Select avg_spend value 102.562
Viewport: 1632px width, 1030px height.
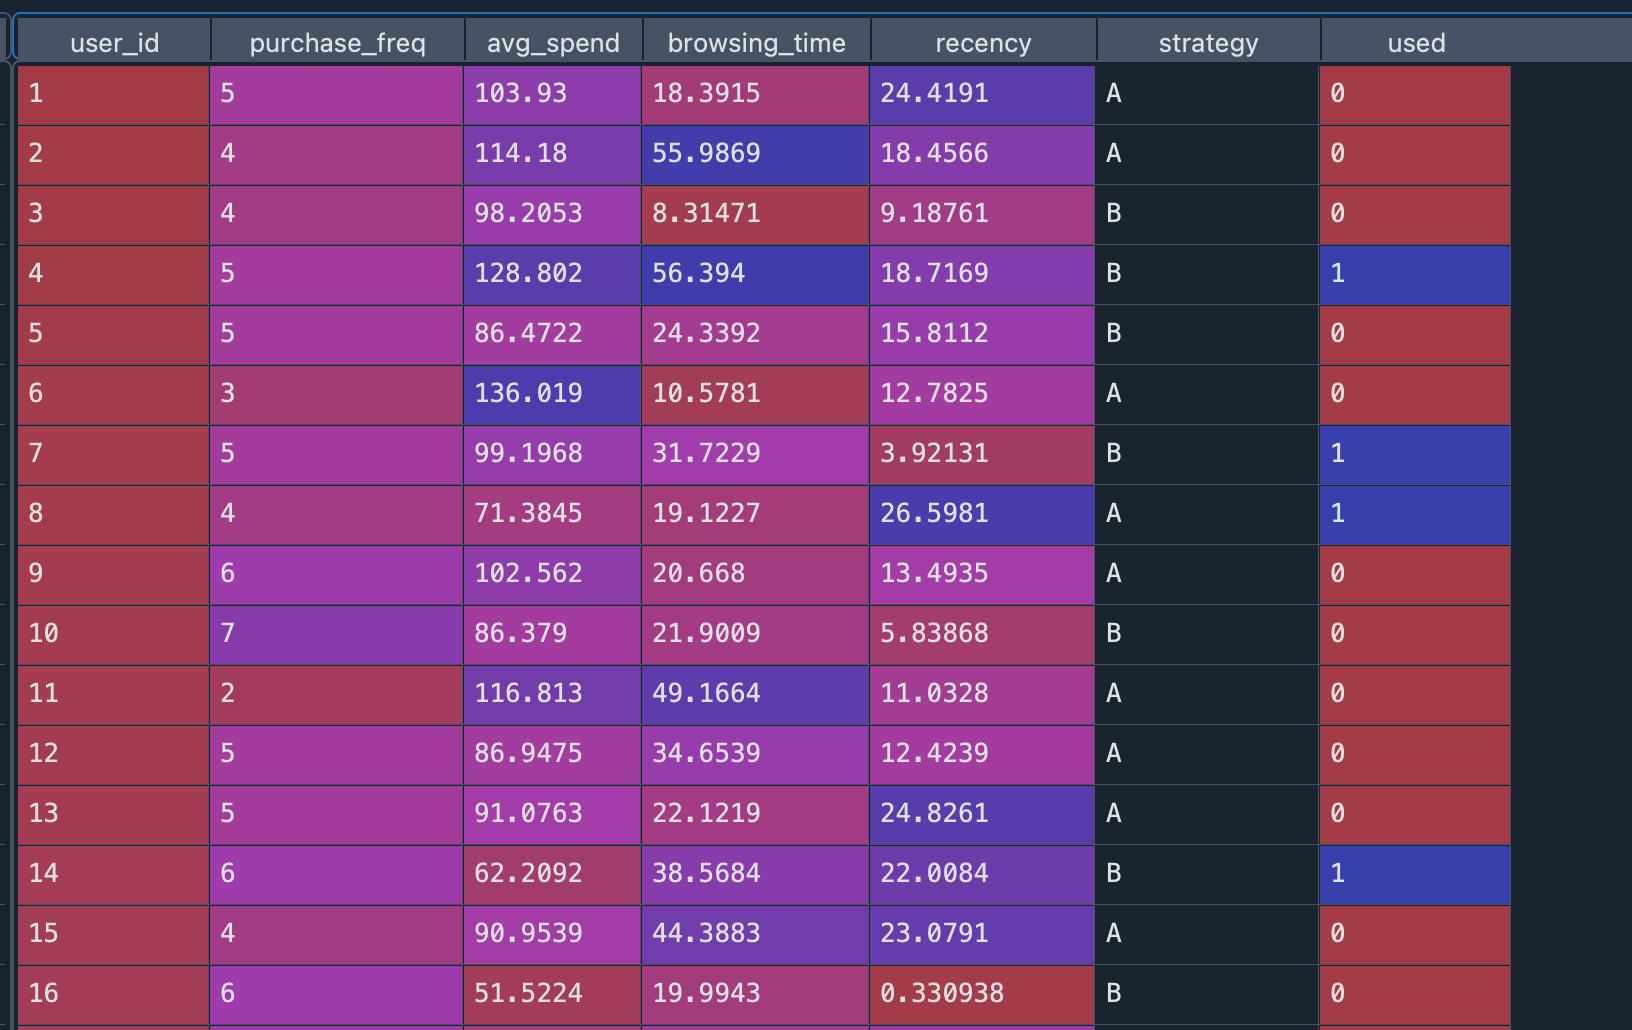552,575
